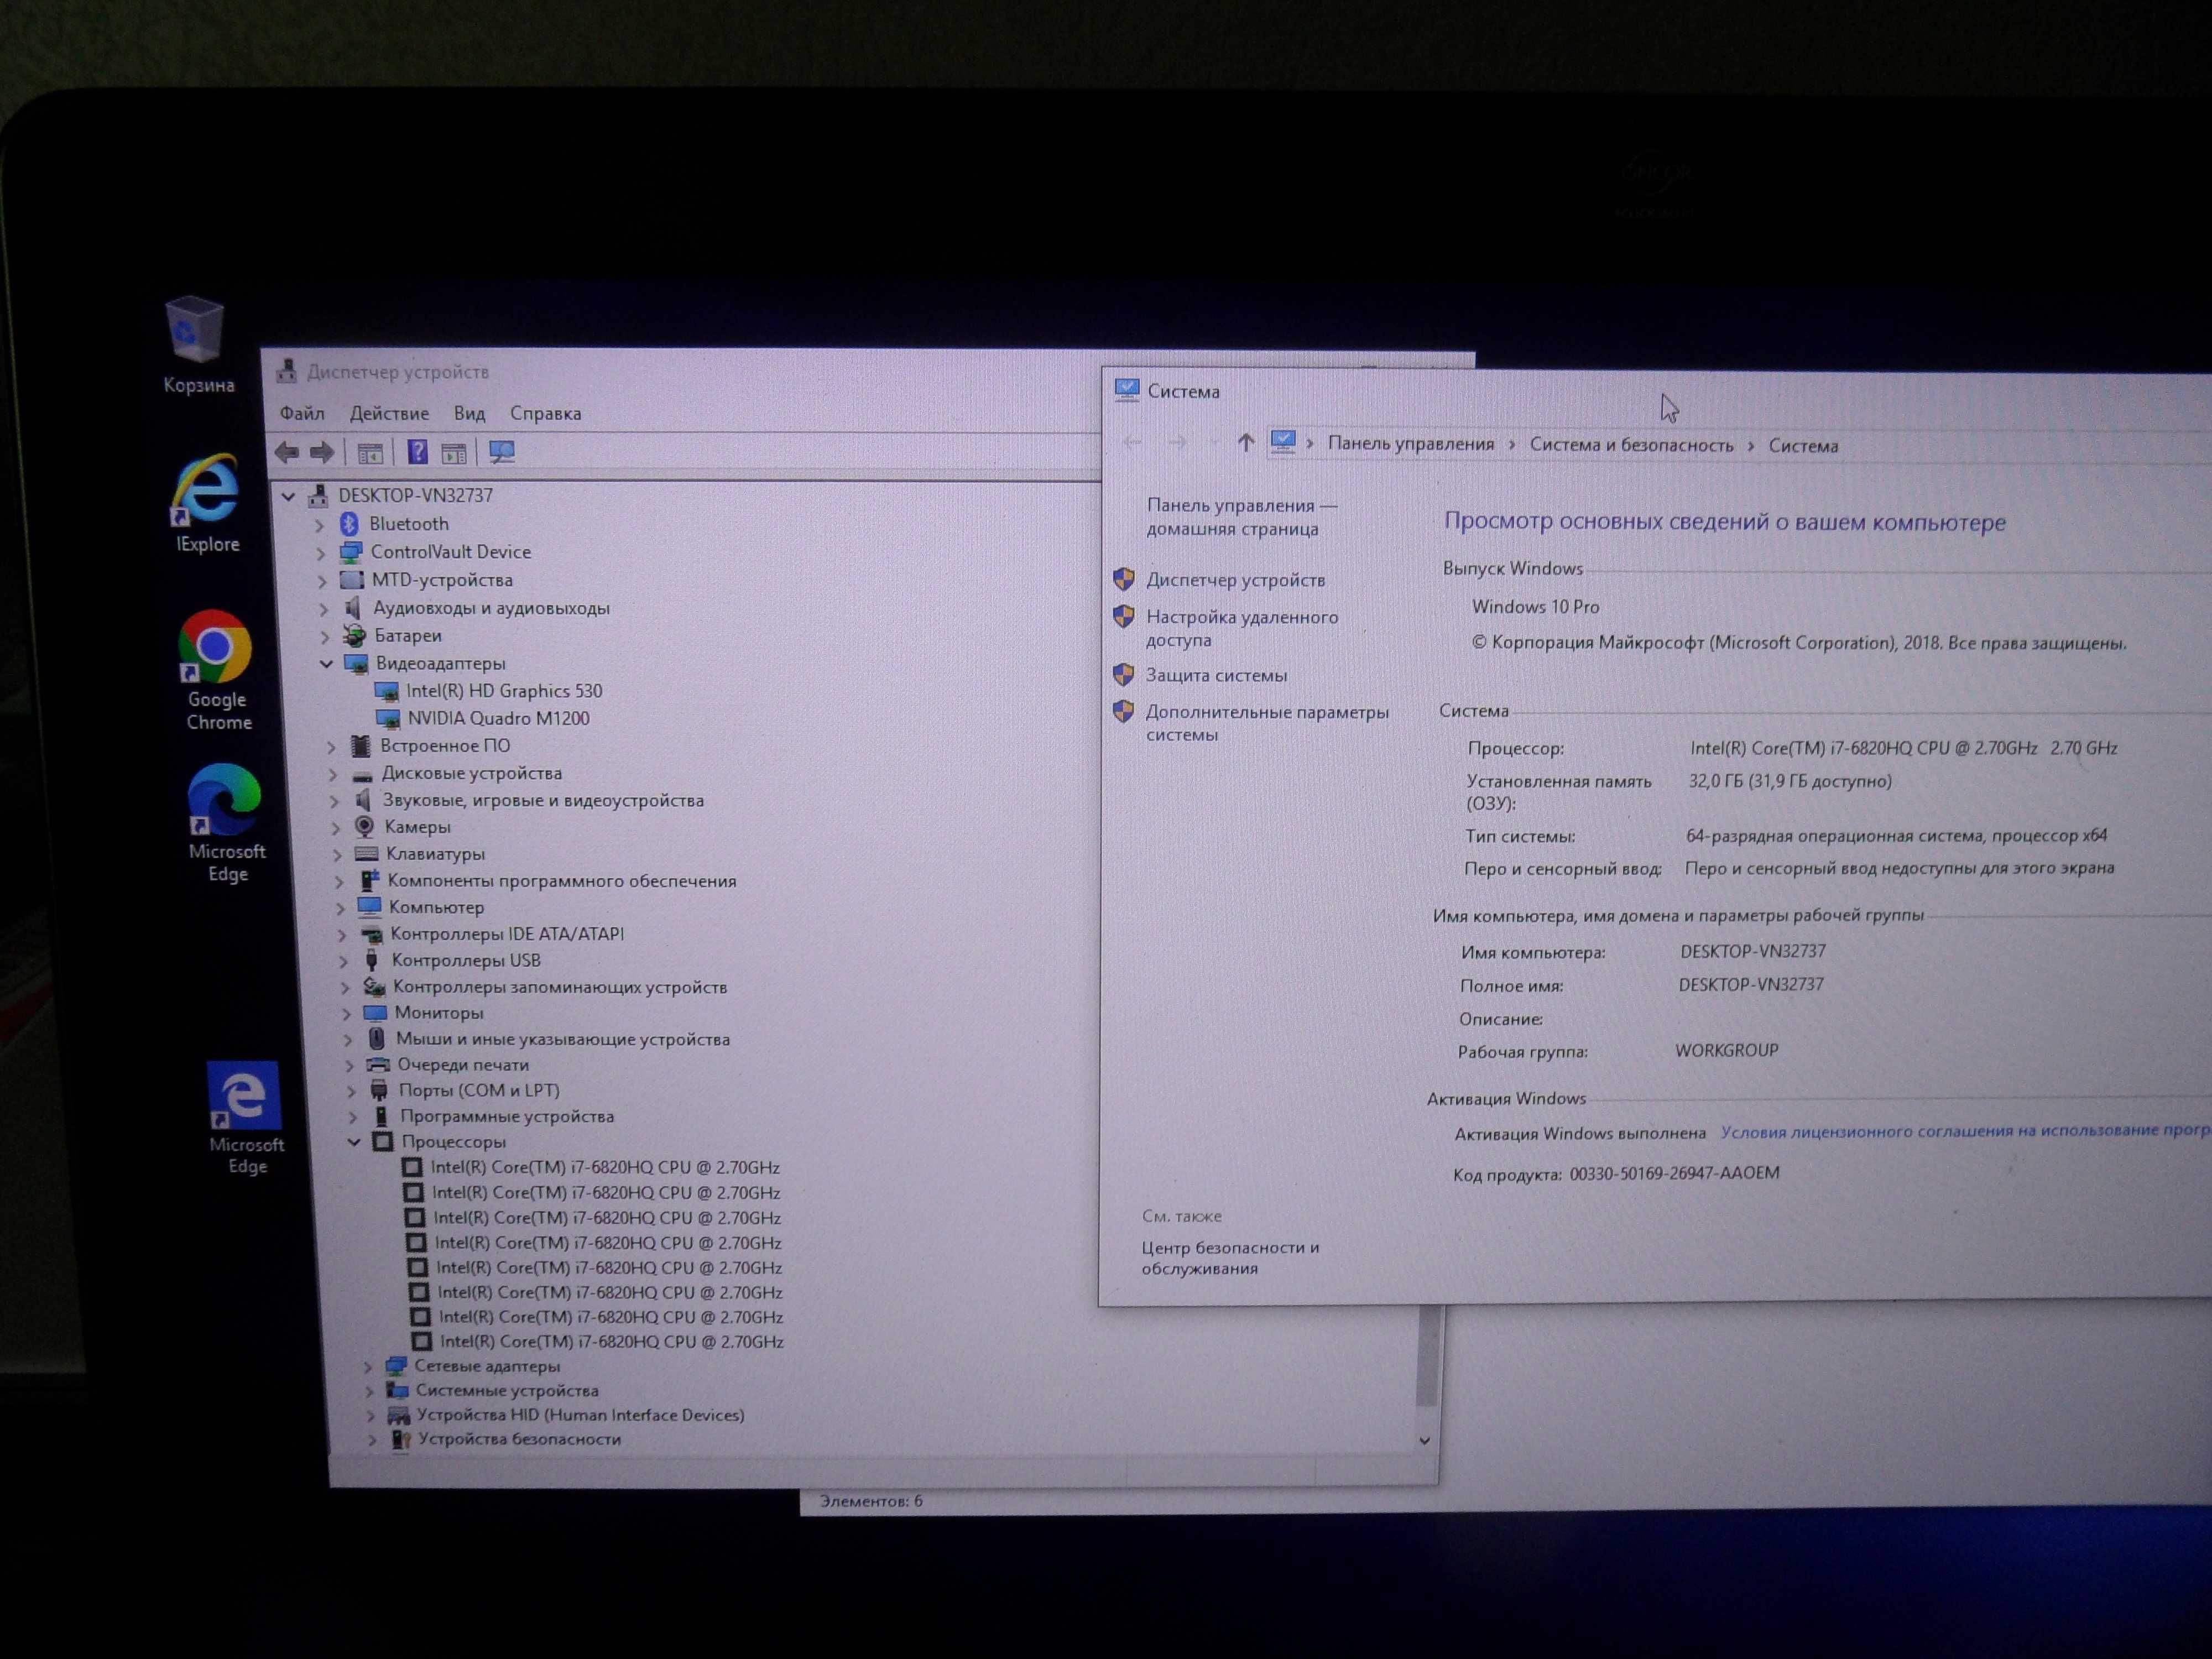This screenshot has width=2212, height=1659.
Task: Collapse the Видеоадаптеры category
Action: (x=326, y=663)
